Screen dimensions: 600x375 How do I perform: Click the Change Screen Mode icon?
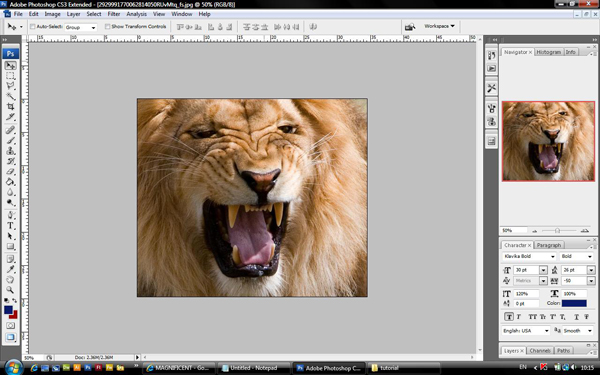click(x=10, y=337)
